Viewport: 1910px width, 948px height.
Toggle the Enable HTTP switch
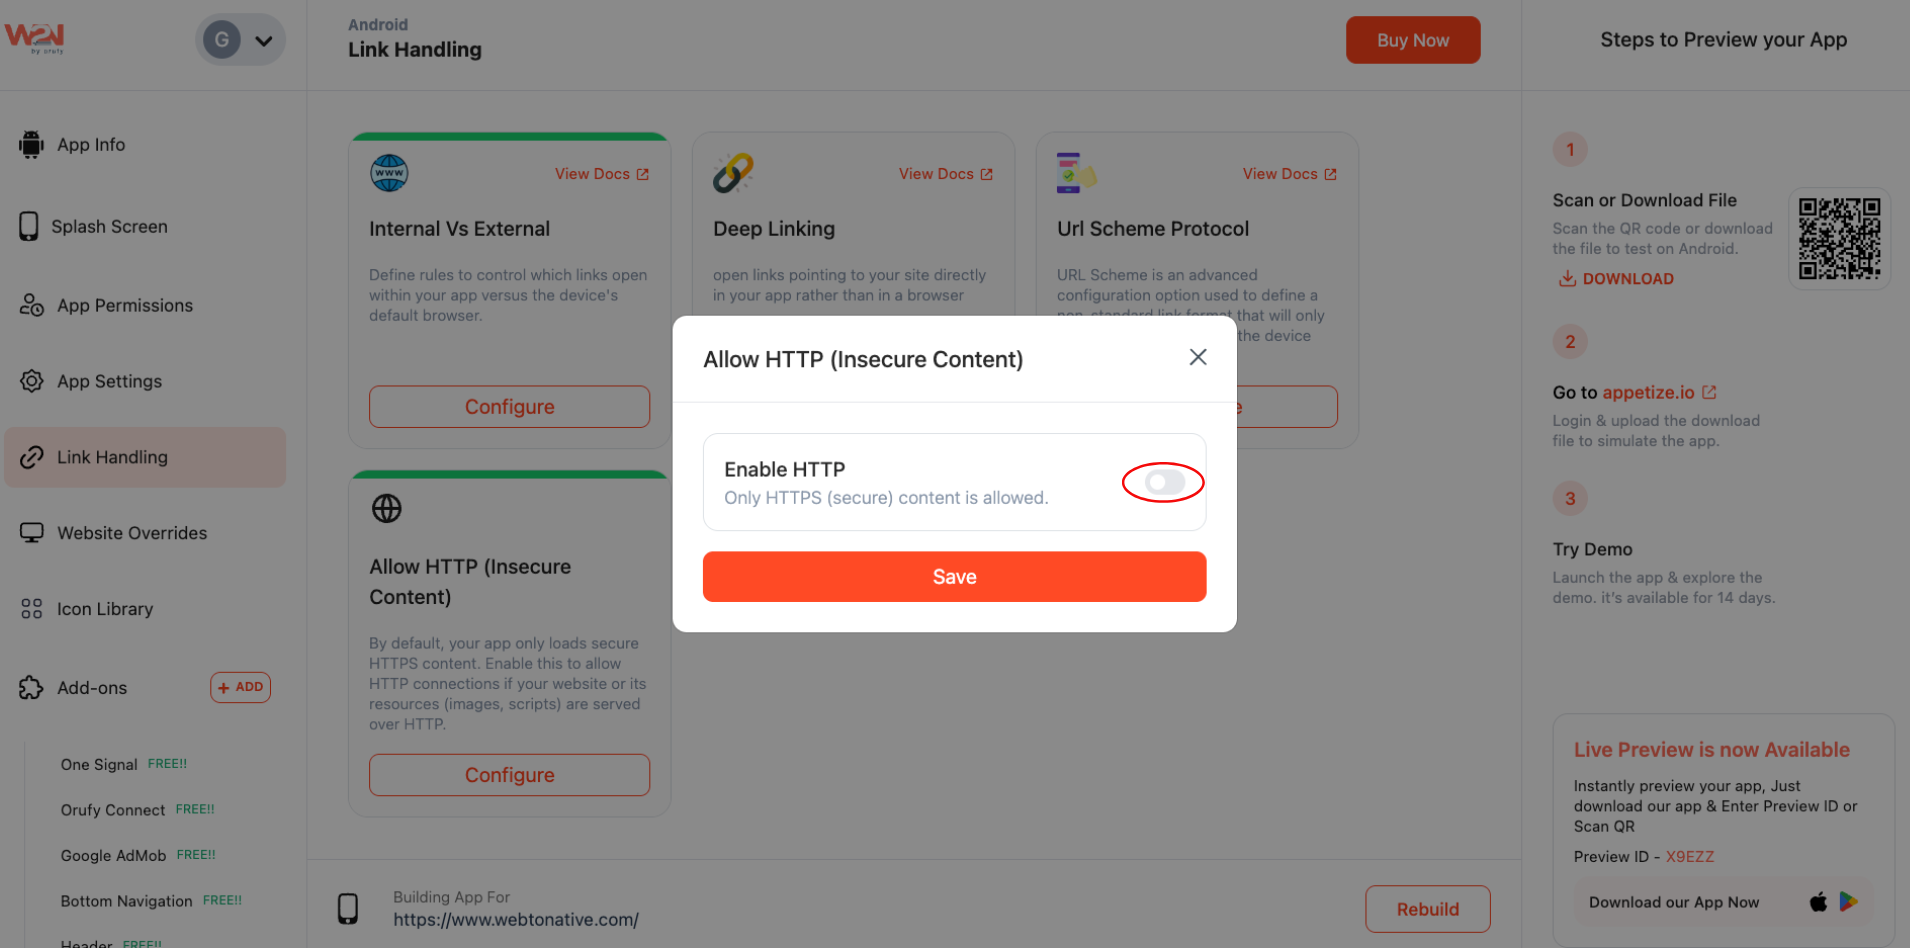point(1163,483)
